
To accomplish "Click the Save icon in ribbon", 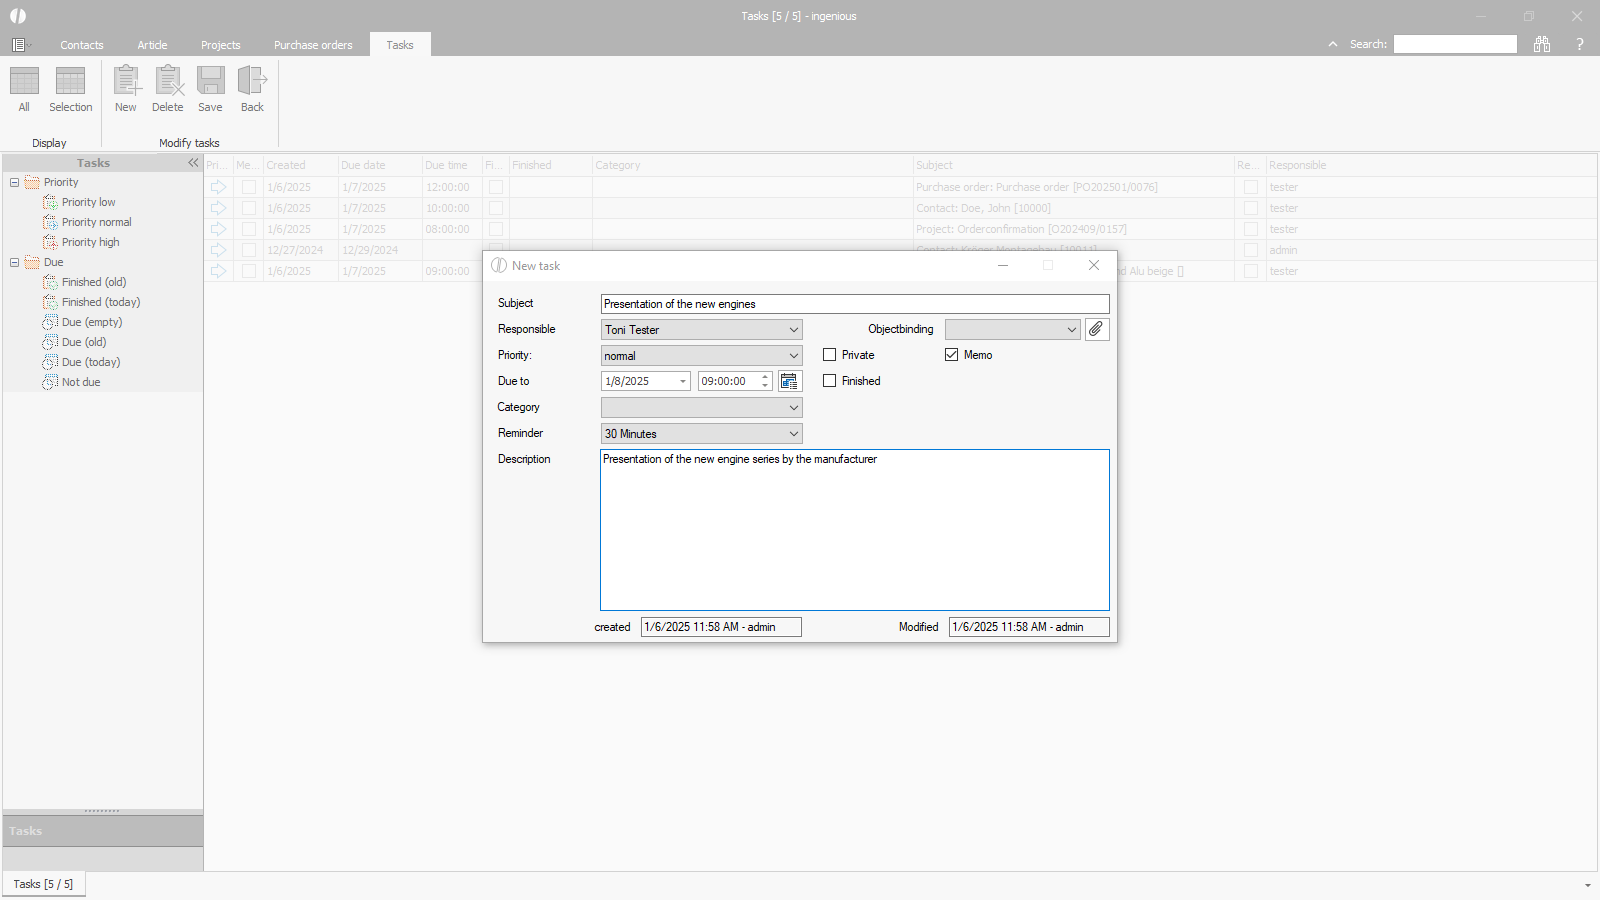I will [210, 82].
